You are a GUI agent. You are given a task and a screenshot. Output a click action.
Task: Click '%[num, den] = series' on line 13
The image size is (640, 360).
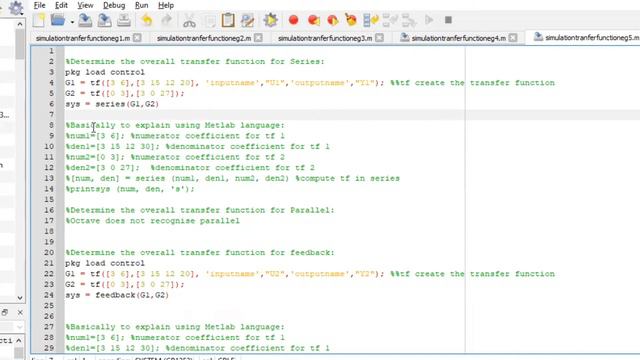point(115,178)
